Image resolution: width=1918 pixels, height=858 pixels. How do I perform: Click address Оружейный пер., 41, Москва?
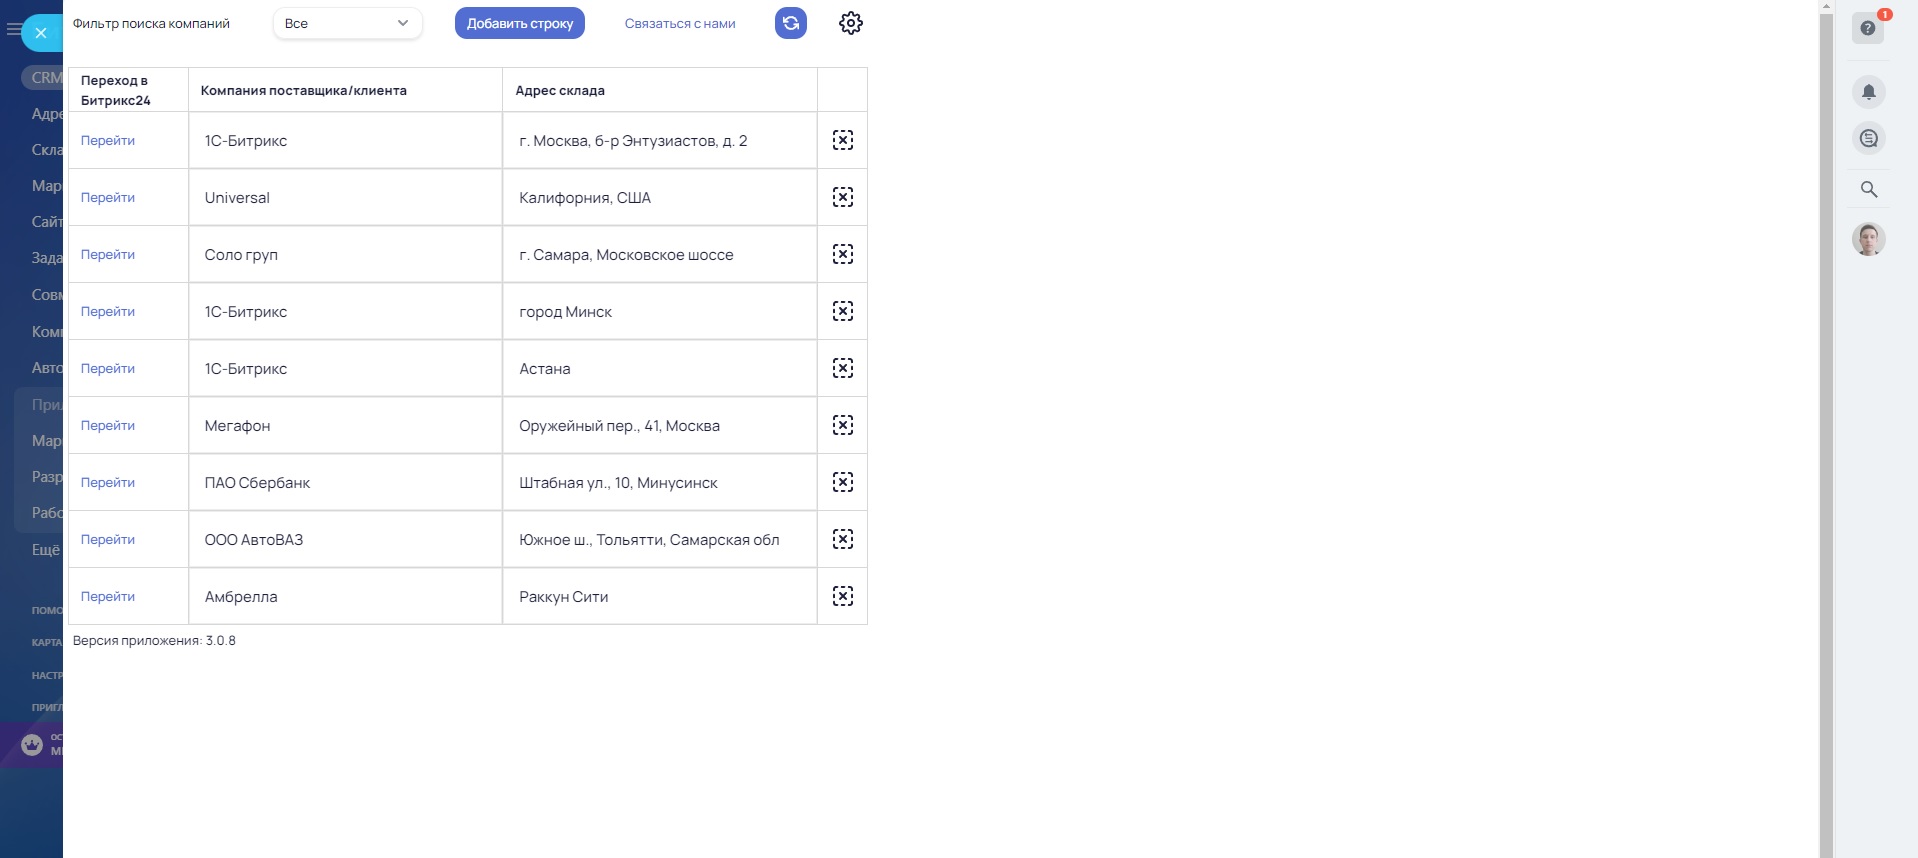click(660, 425)
